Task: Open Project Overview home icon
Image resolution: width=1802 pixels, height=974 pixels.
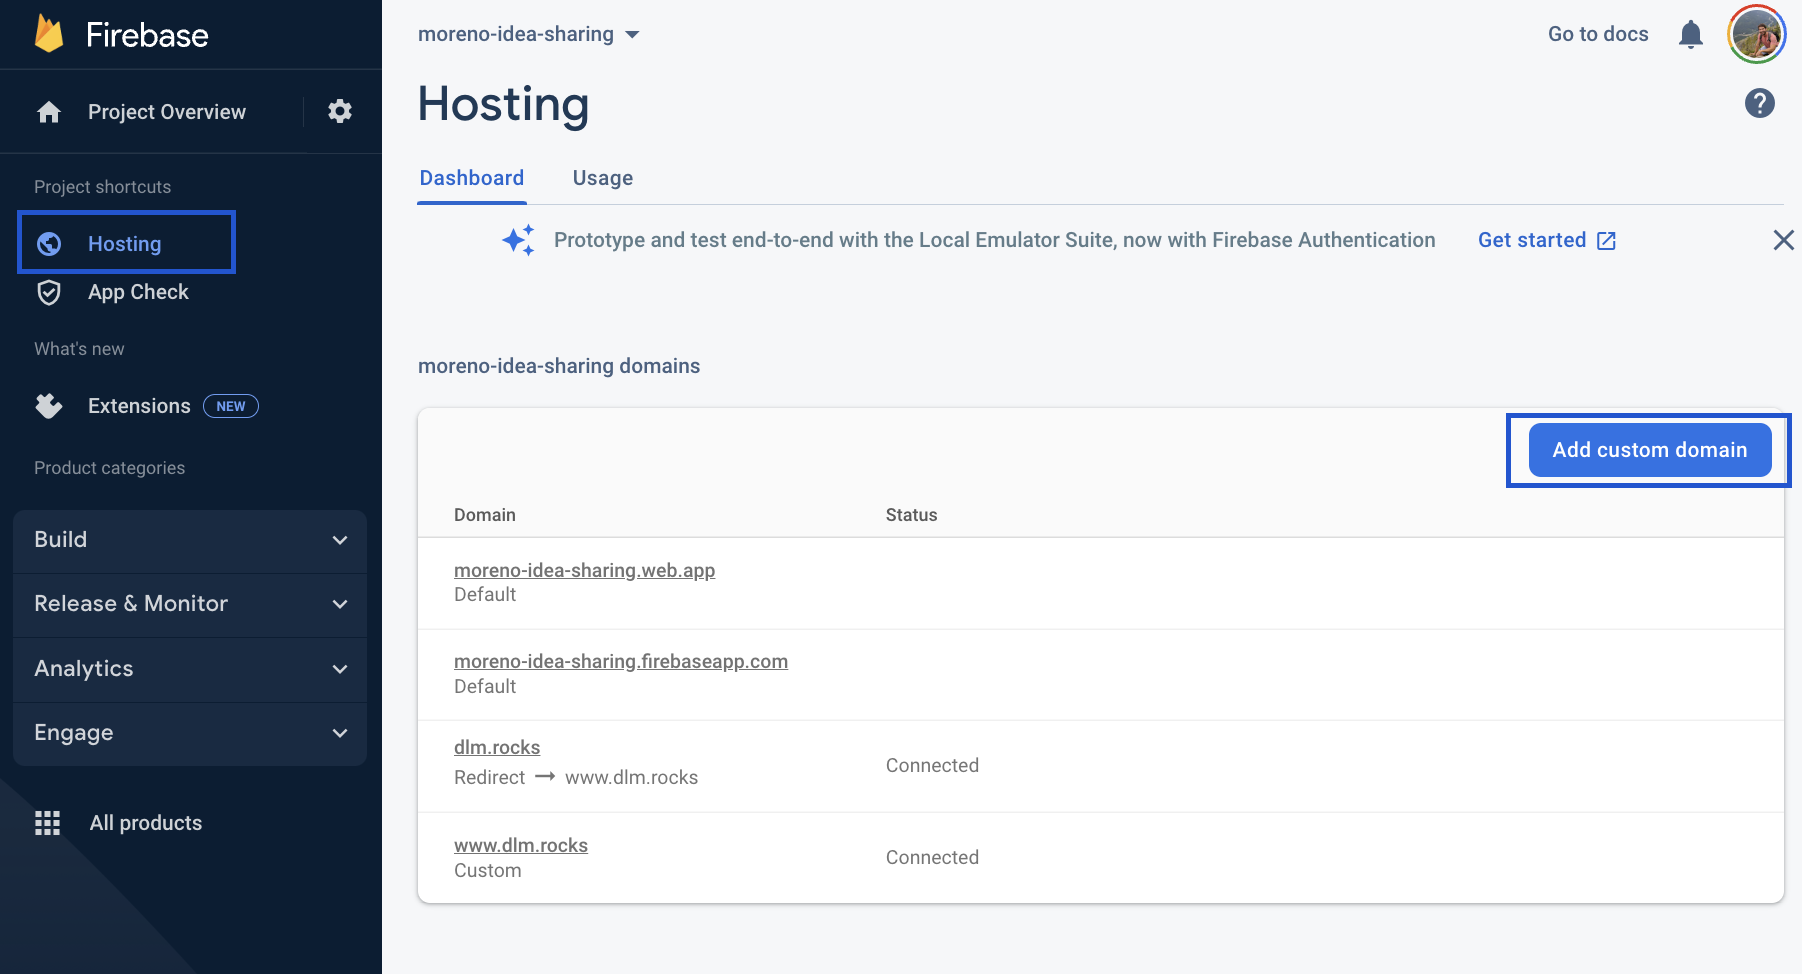Action: pos(49,112)
